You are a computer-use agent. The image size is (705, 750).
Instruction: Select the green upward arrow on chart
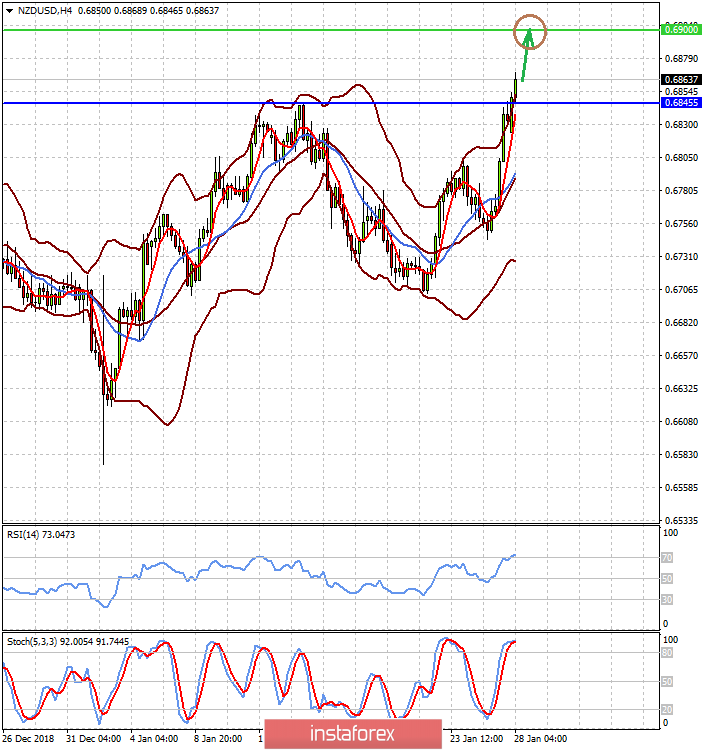524,63
